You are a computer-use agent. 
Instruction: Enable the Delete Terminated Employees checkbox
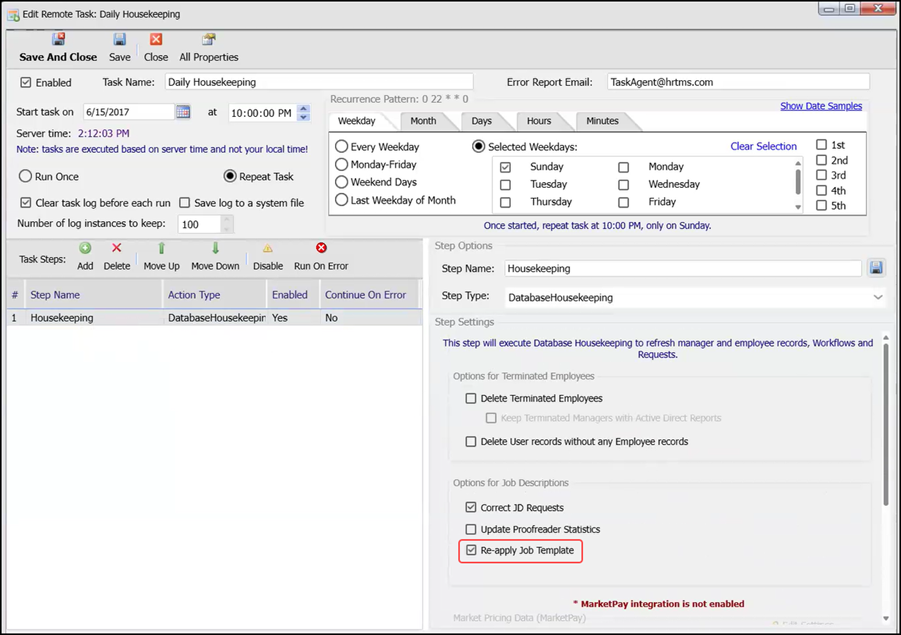[471, 398]
